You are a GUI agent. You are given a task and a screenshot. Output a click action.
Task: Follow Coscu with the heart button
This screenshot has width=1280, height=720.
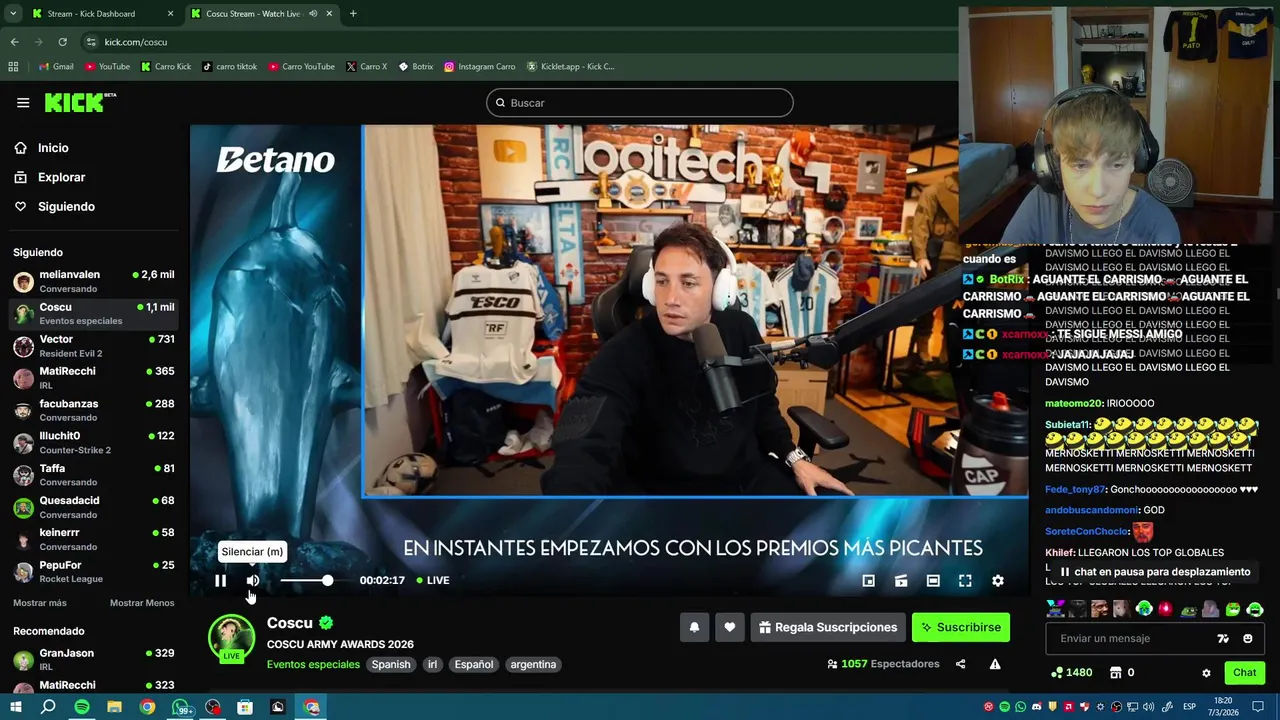[x=729, y=627]
